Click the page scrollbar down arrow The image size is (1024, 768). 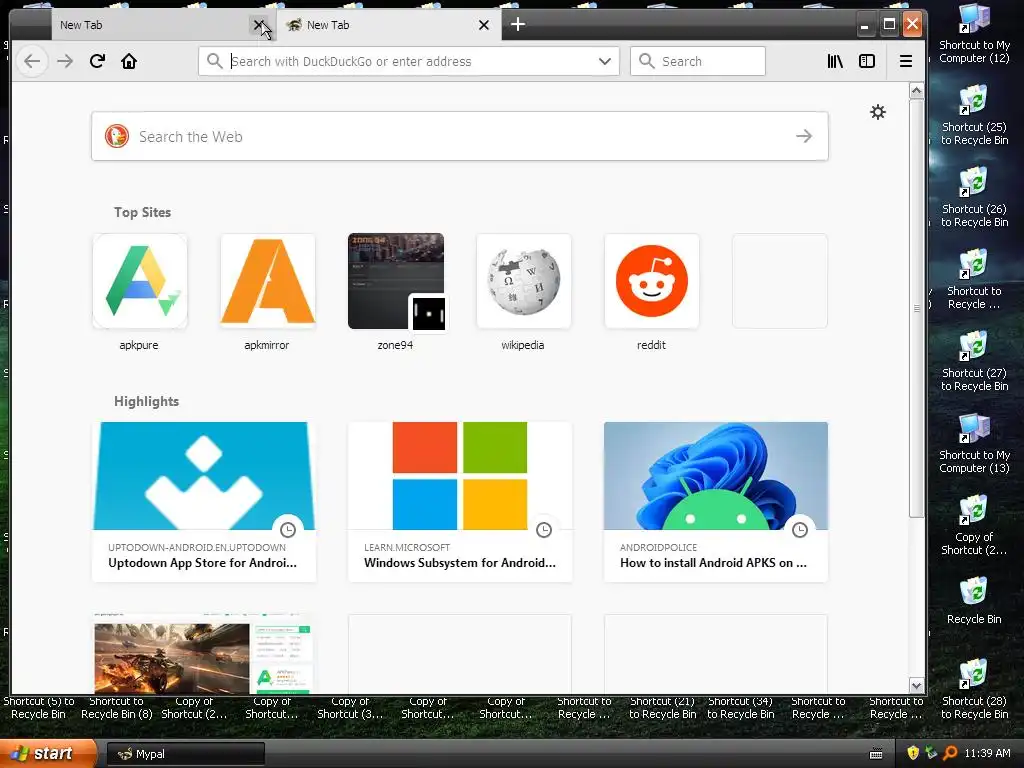917,686
